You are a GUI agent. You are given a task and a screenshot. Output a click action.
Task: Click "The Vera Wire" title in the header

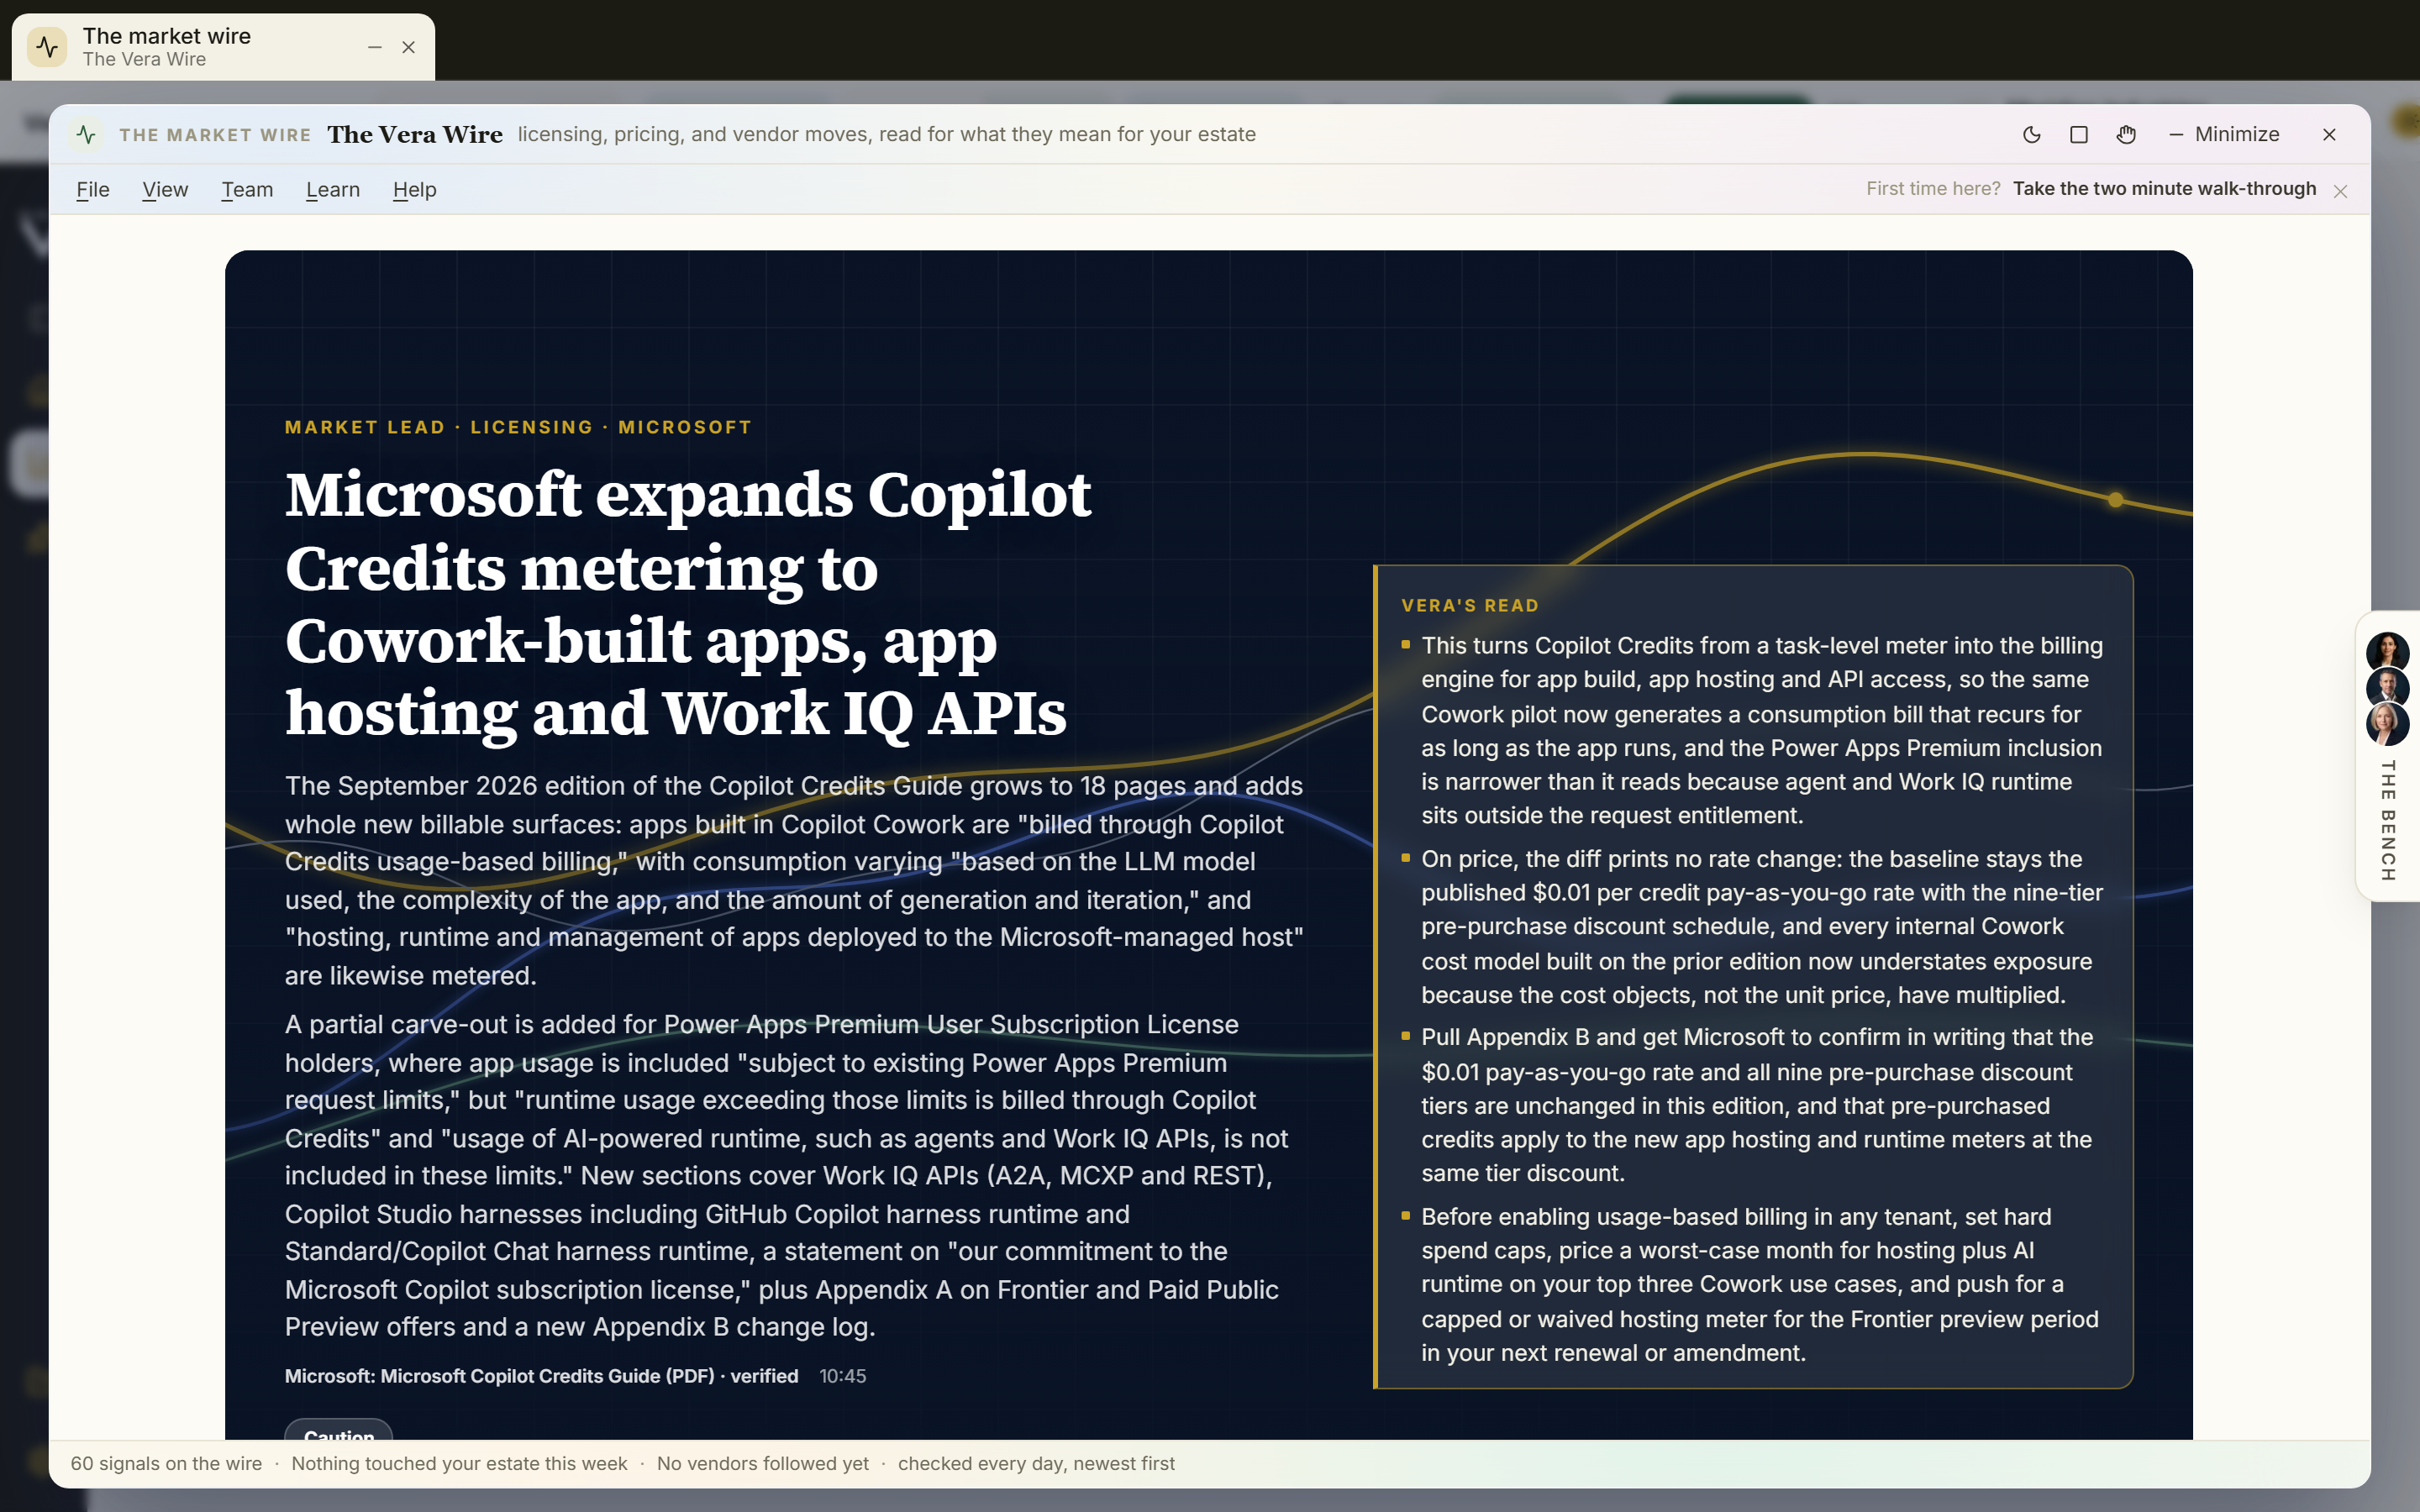pyautogui.click(x=415, y=134)
